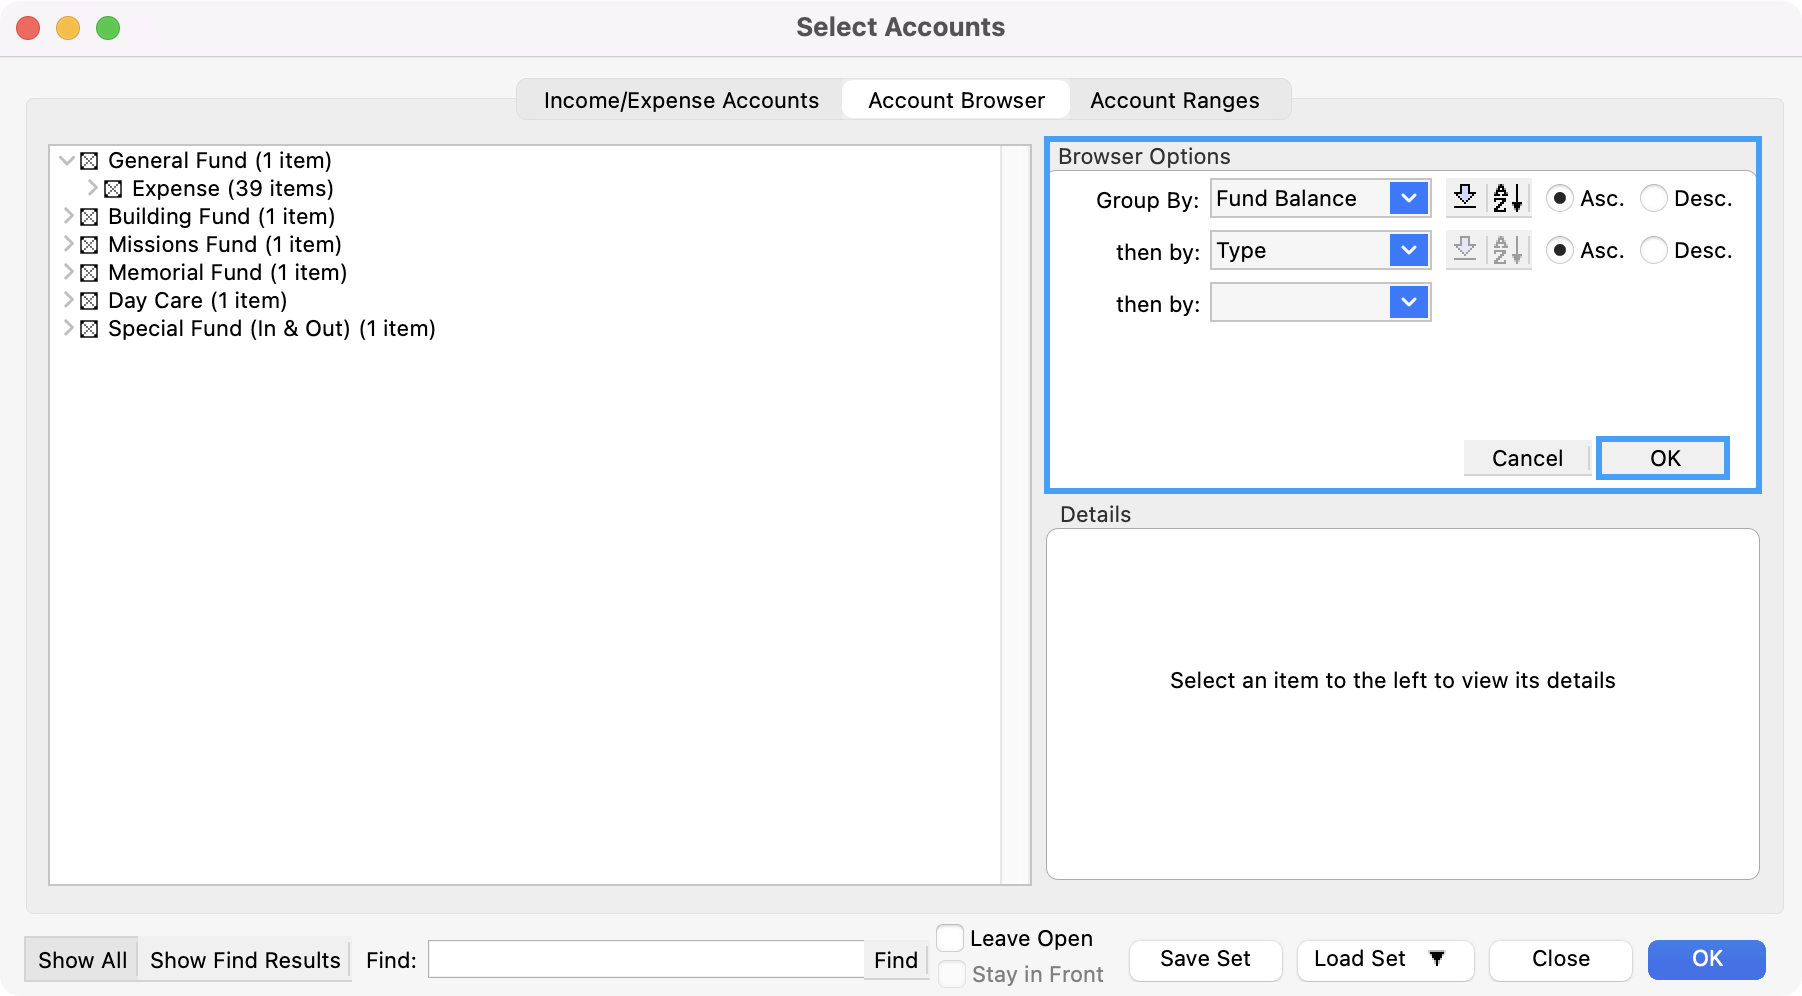Select Desc. radio button for Group By row

1654,198
